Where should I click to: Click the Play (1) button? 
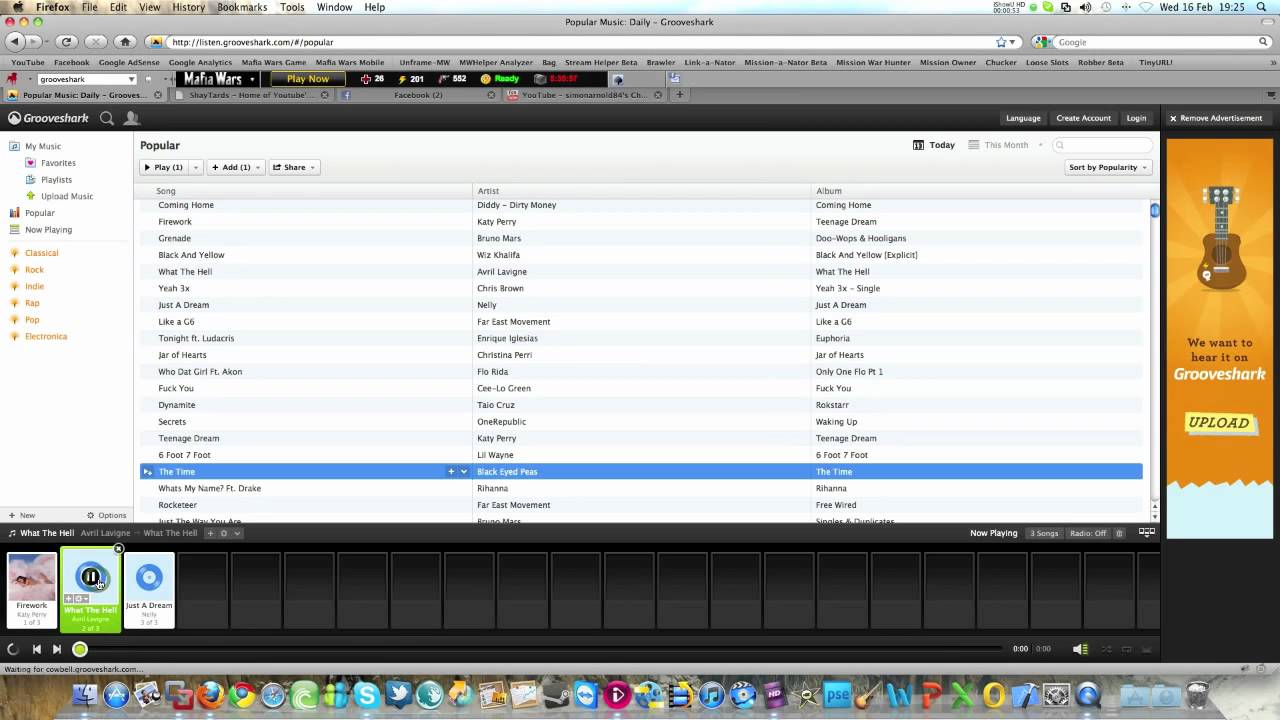tap(163, 167)
